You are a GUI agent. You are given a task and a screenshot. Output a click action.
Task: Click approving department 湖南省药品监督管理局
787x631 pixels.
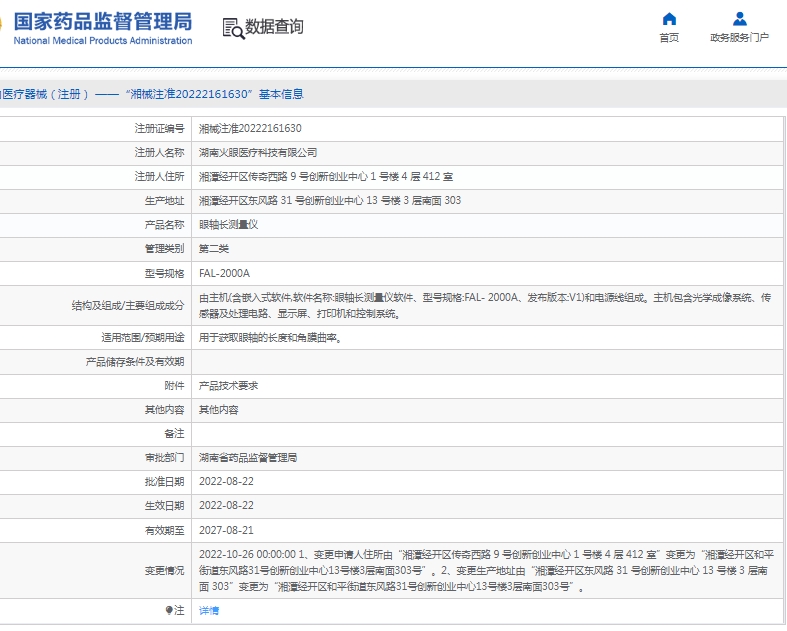(248, 458)
